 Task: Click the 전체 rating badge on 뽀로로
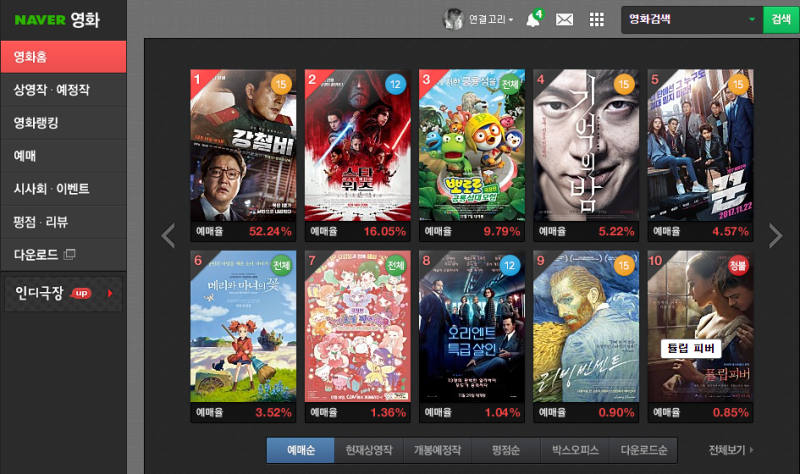click(510, 84)
